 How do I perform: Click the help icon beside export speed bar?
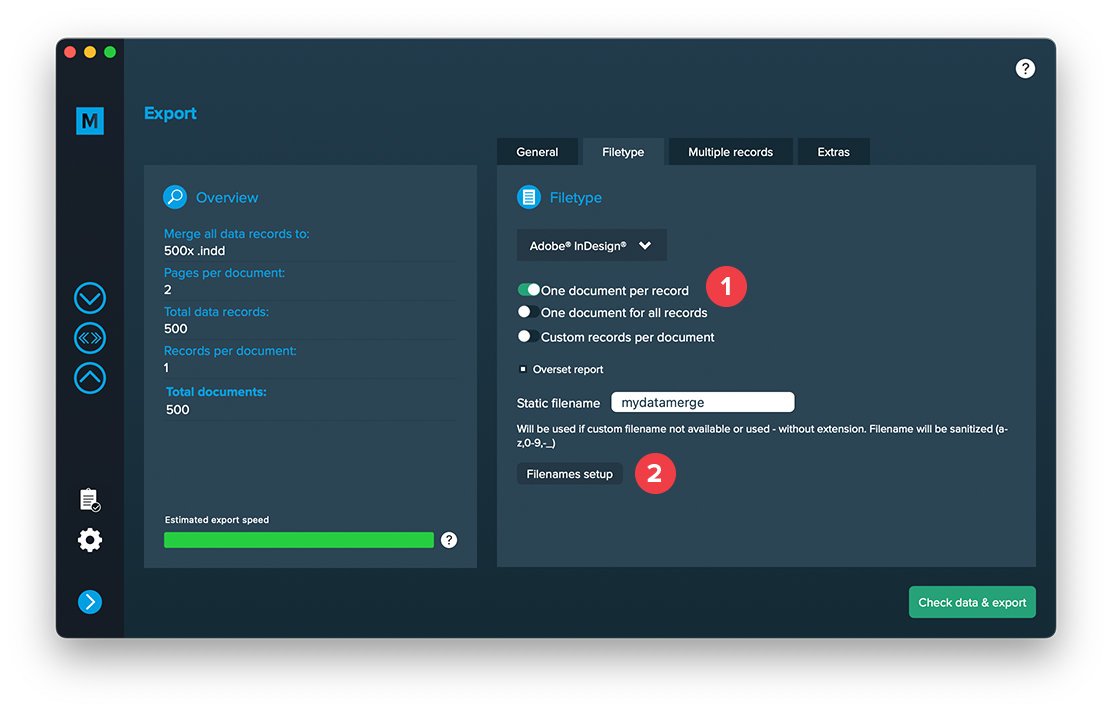pos(449,540)
